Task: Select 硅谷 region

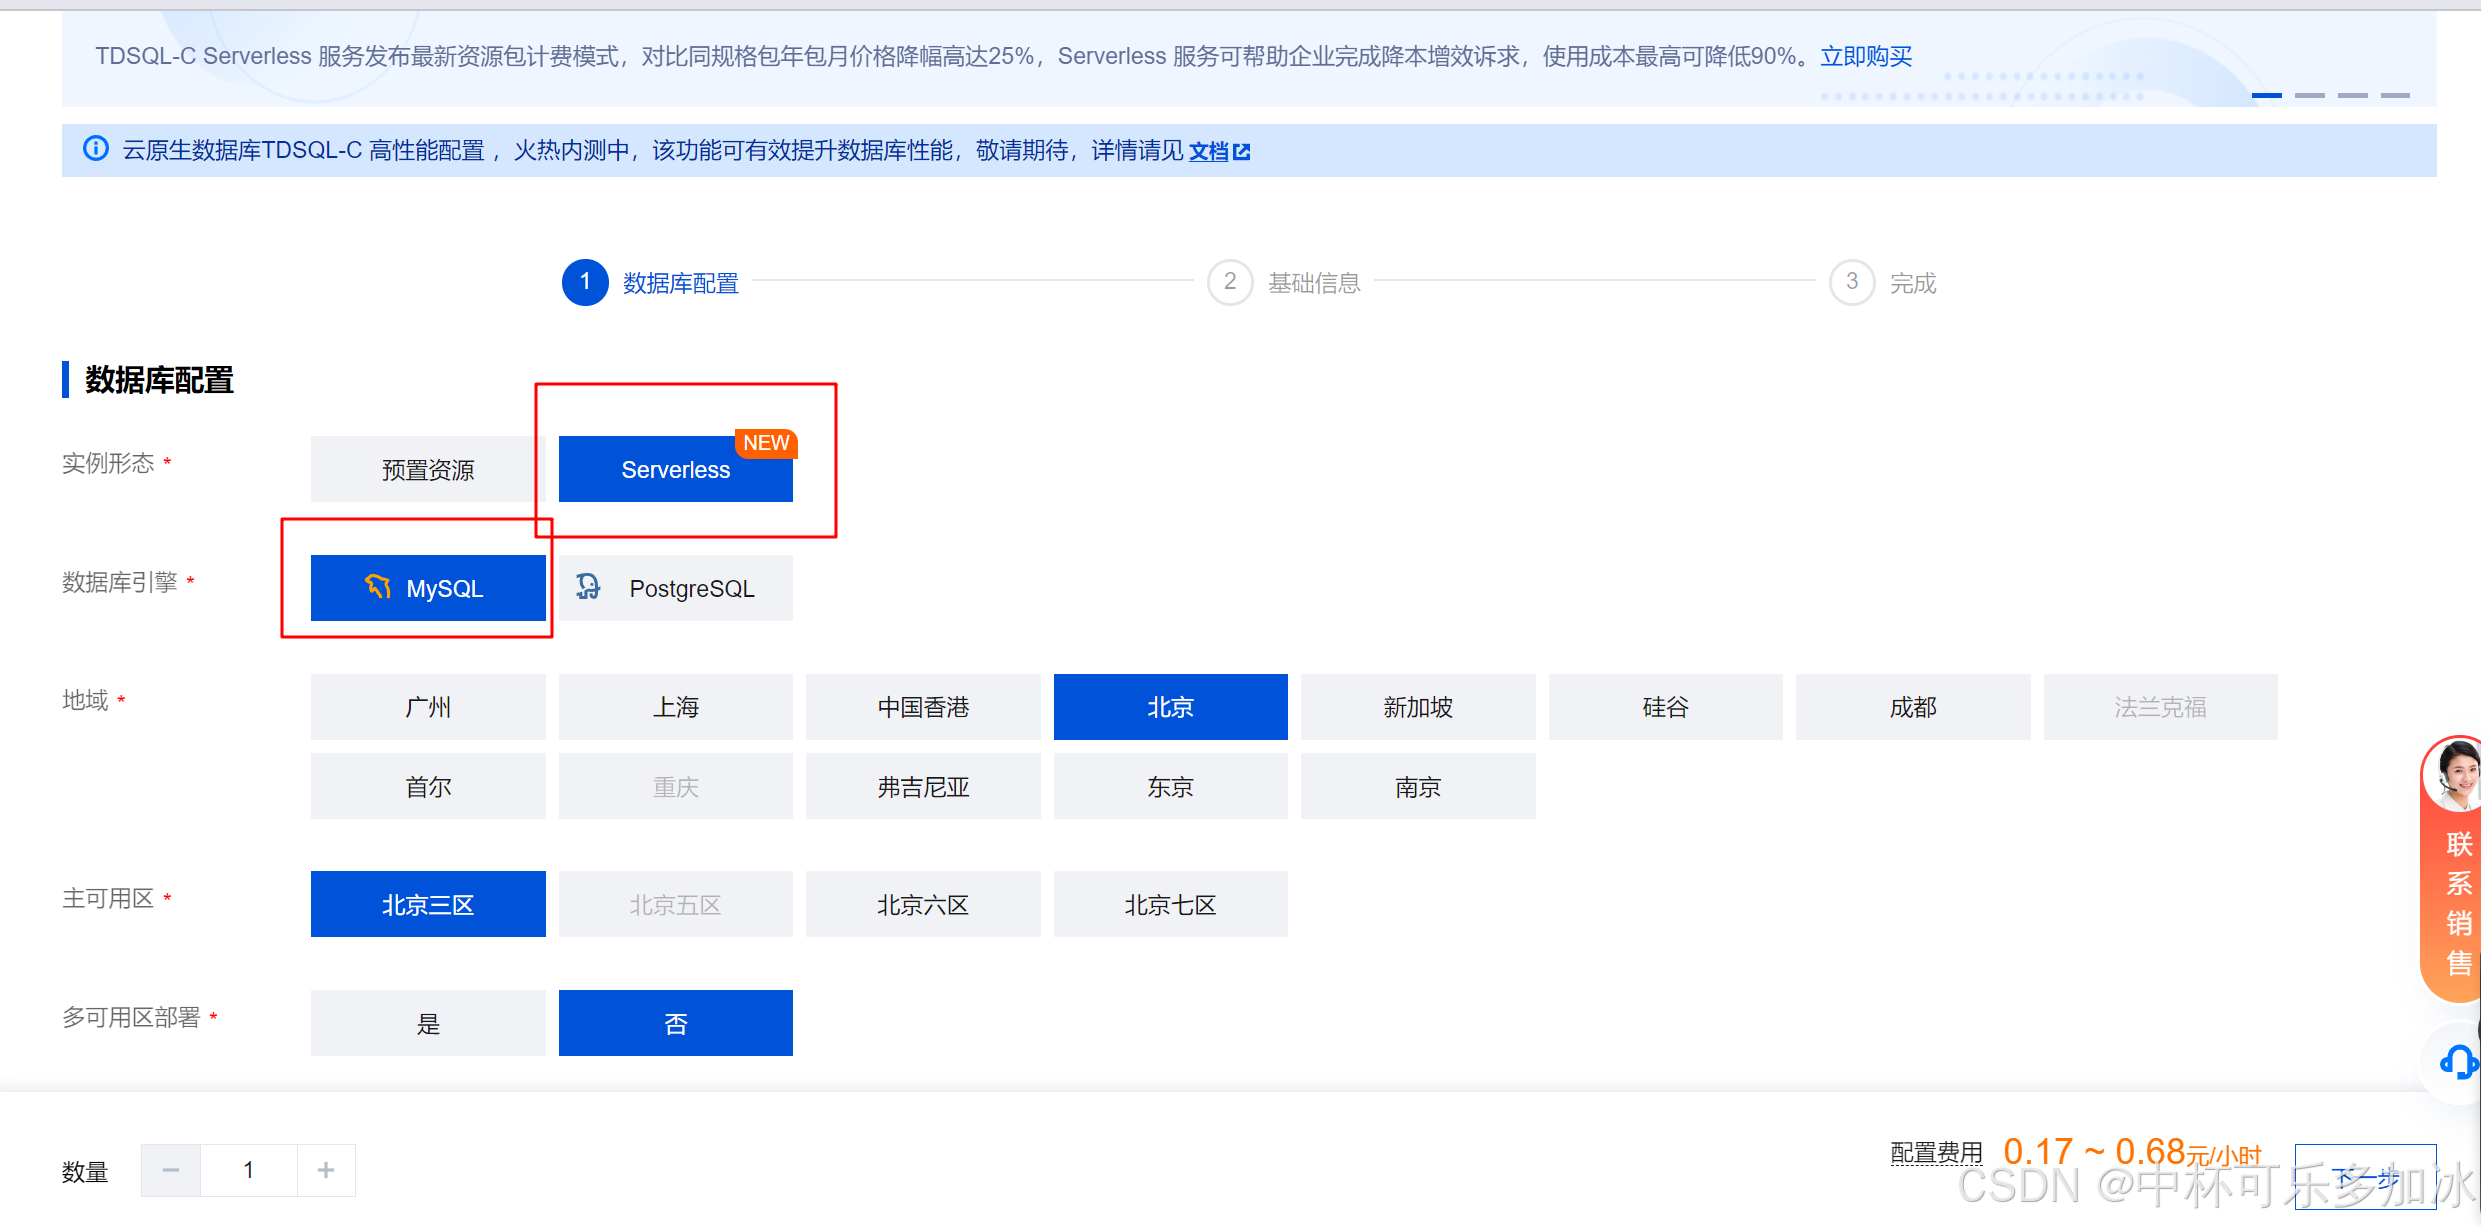Action: coord(1666,707)
